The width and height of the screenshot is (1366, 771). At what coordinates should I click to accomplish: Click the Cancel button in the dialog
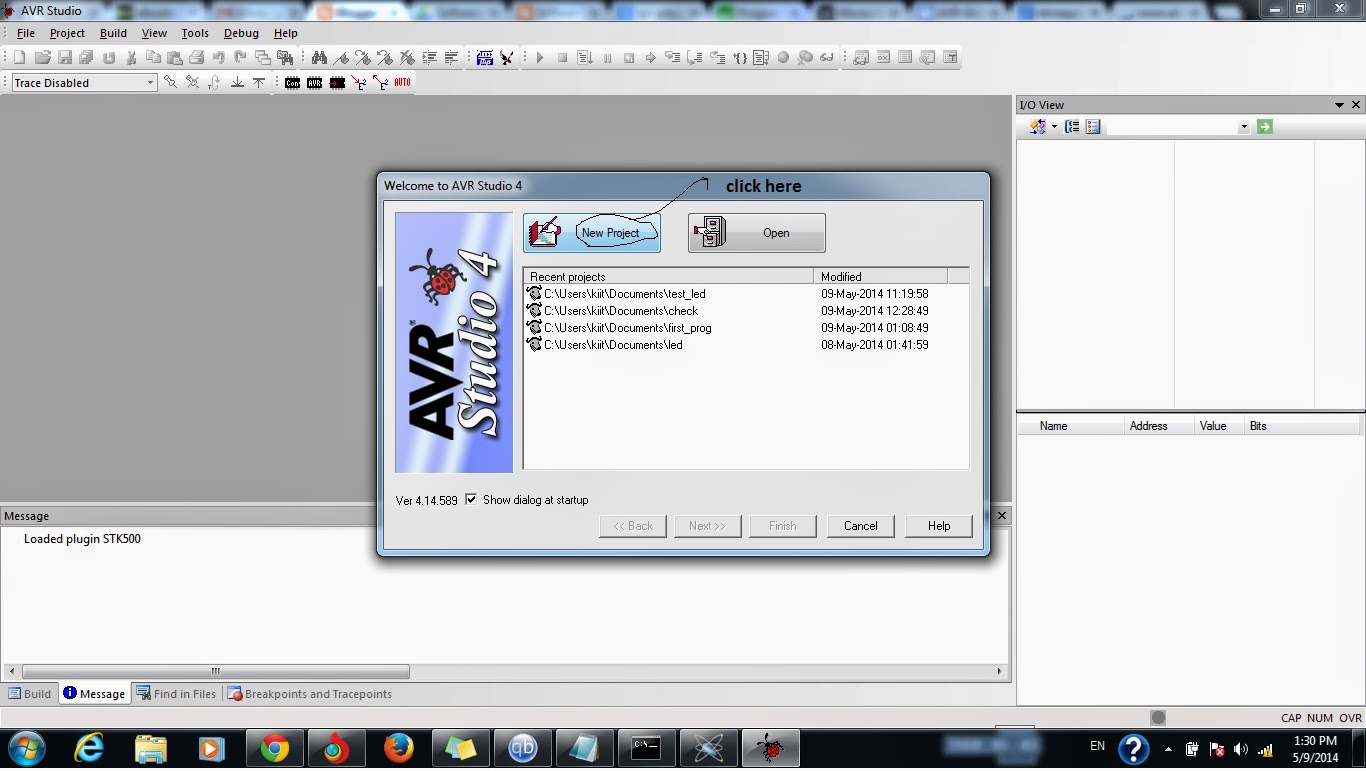pos(860,526)
